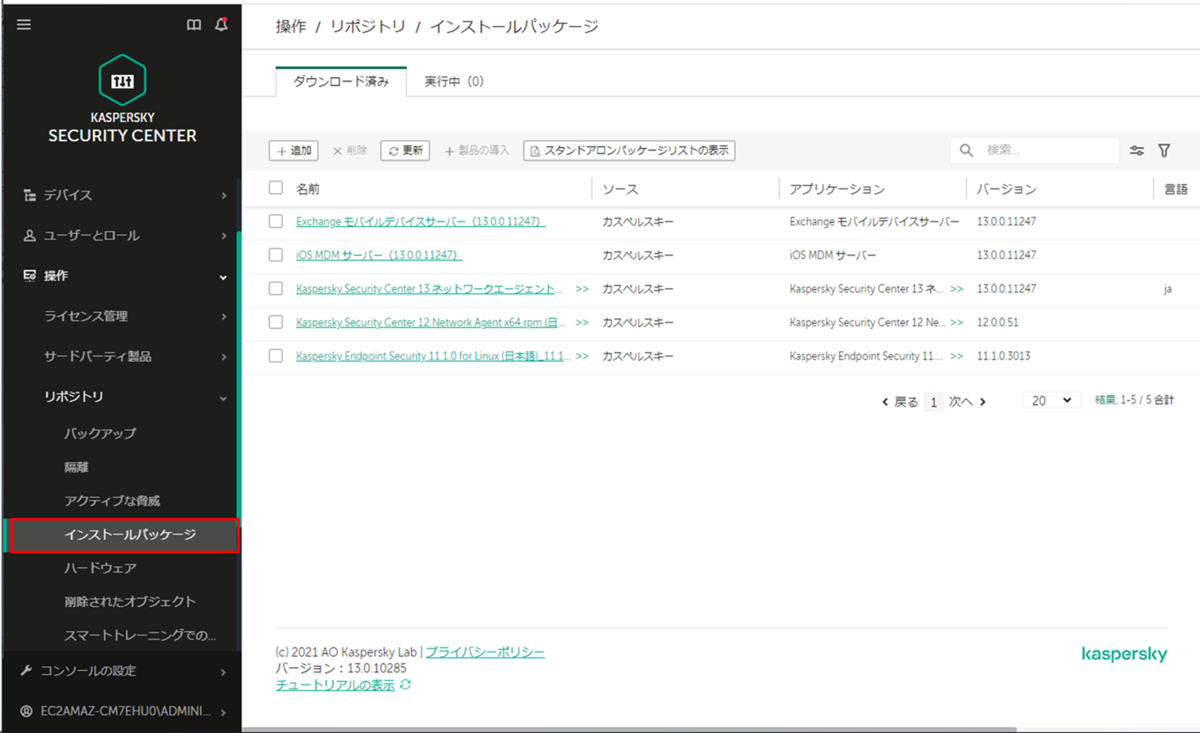This screenshot has width=1200, height=733.
Task: Click the 製品の導入 button in toolbar
Action: pos(476,150)
